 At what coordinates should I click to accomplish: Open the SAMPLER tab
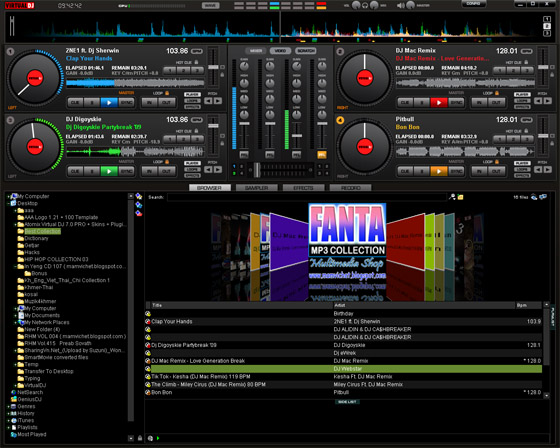[x=256, y=188]
